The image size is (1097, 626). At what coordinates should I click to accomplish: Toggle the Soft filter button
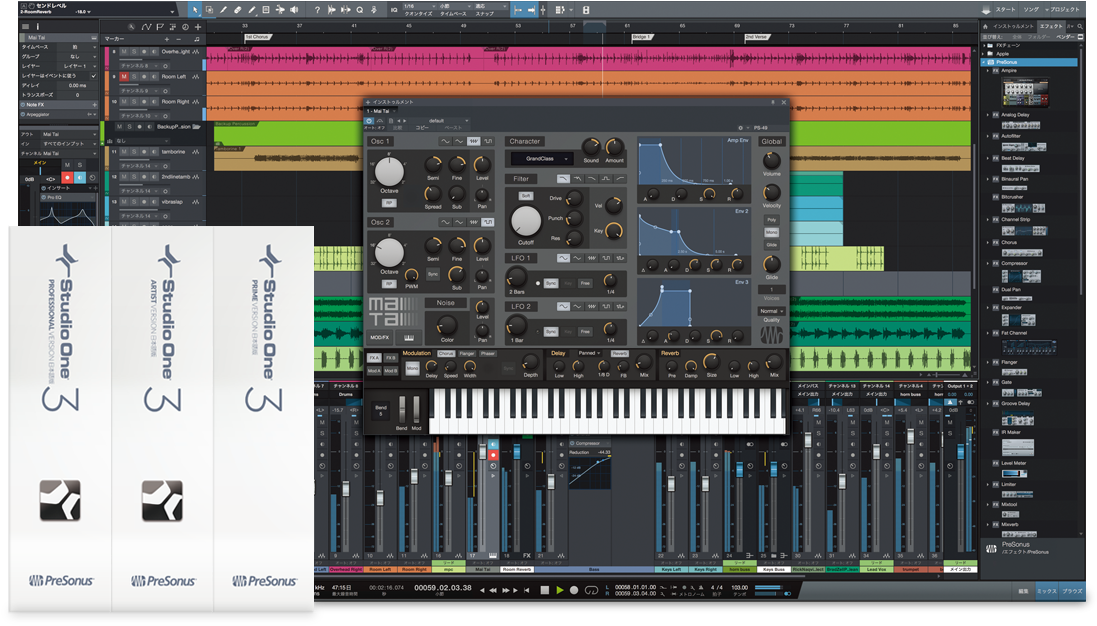tap(525, 196)
